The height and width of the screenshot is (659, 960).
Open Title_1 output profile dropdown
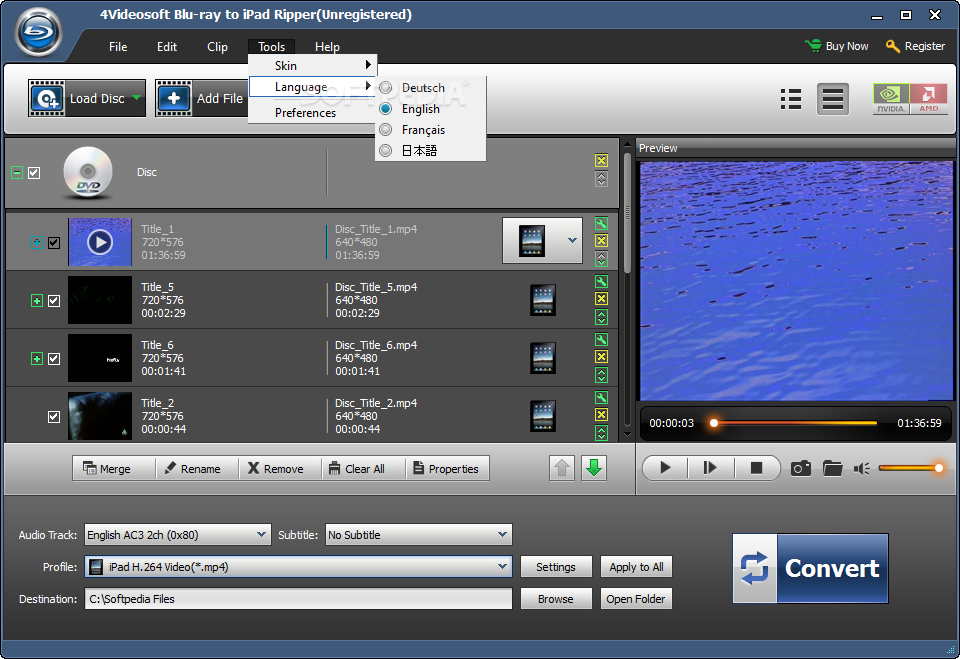click(x=572, y=240)
